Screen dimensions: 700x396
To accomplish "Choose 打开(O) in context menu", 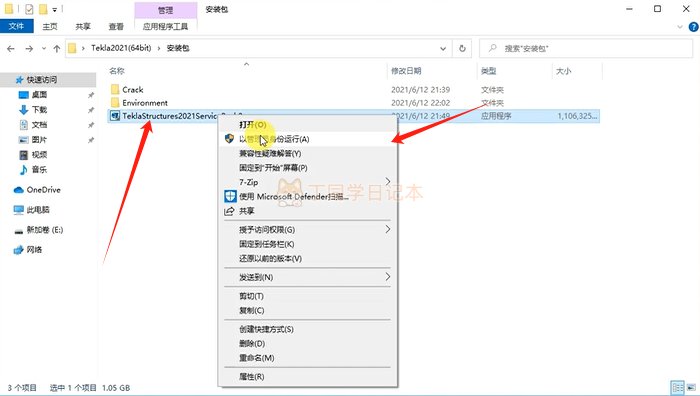I will coord(308,125).
